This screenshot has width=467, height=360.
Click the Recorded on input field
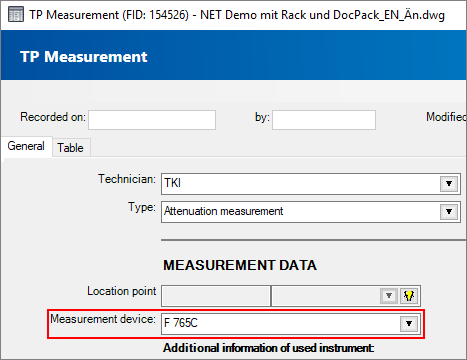(152, 120)
